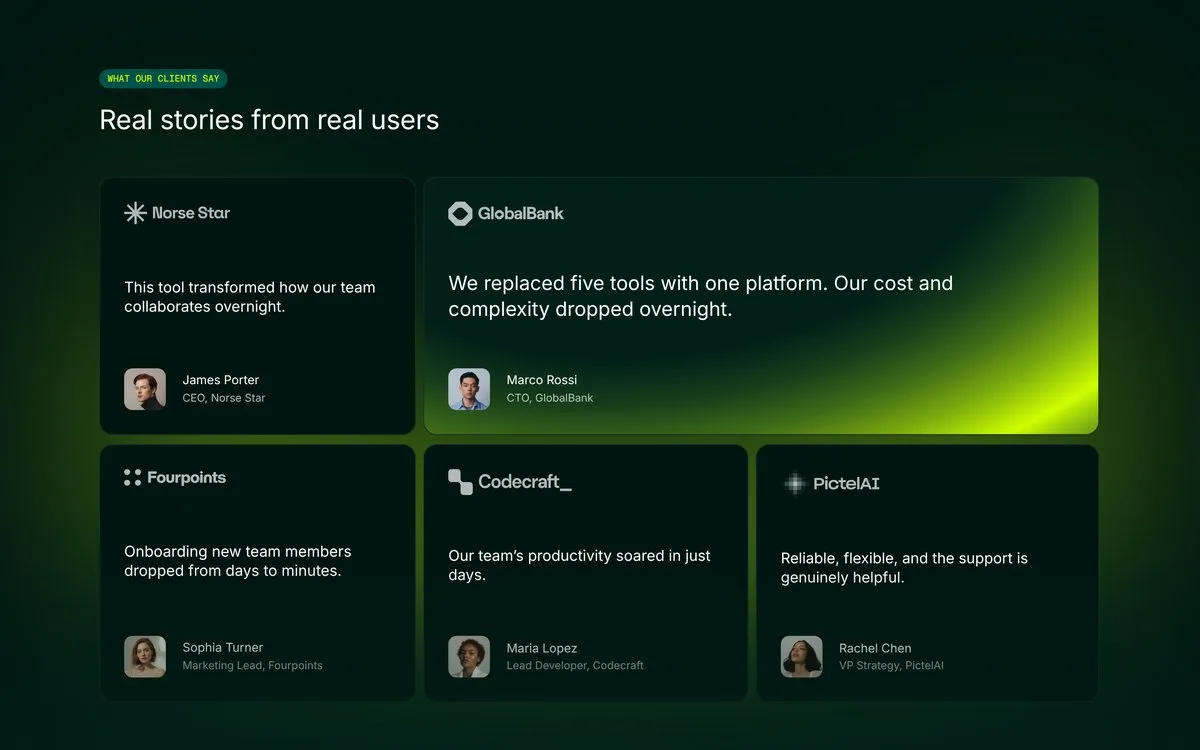Click the Norse Star asterisk logo icon
This screenshot has width=1200, height=750.
(x=135, y=212)
